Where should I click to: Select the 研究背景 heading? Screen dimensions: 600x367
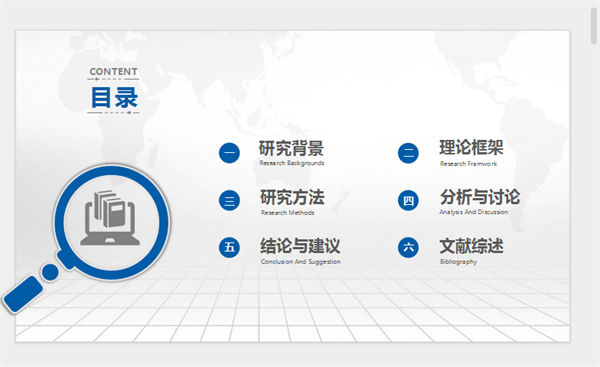coord(291,148)
